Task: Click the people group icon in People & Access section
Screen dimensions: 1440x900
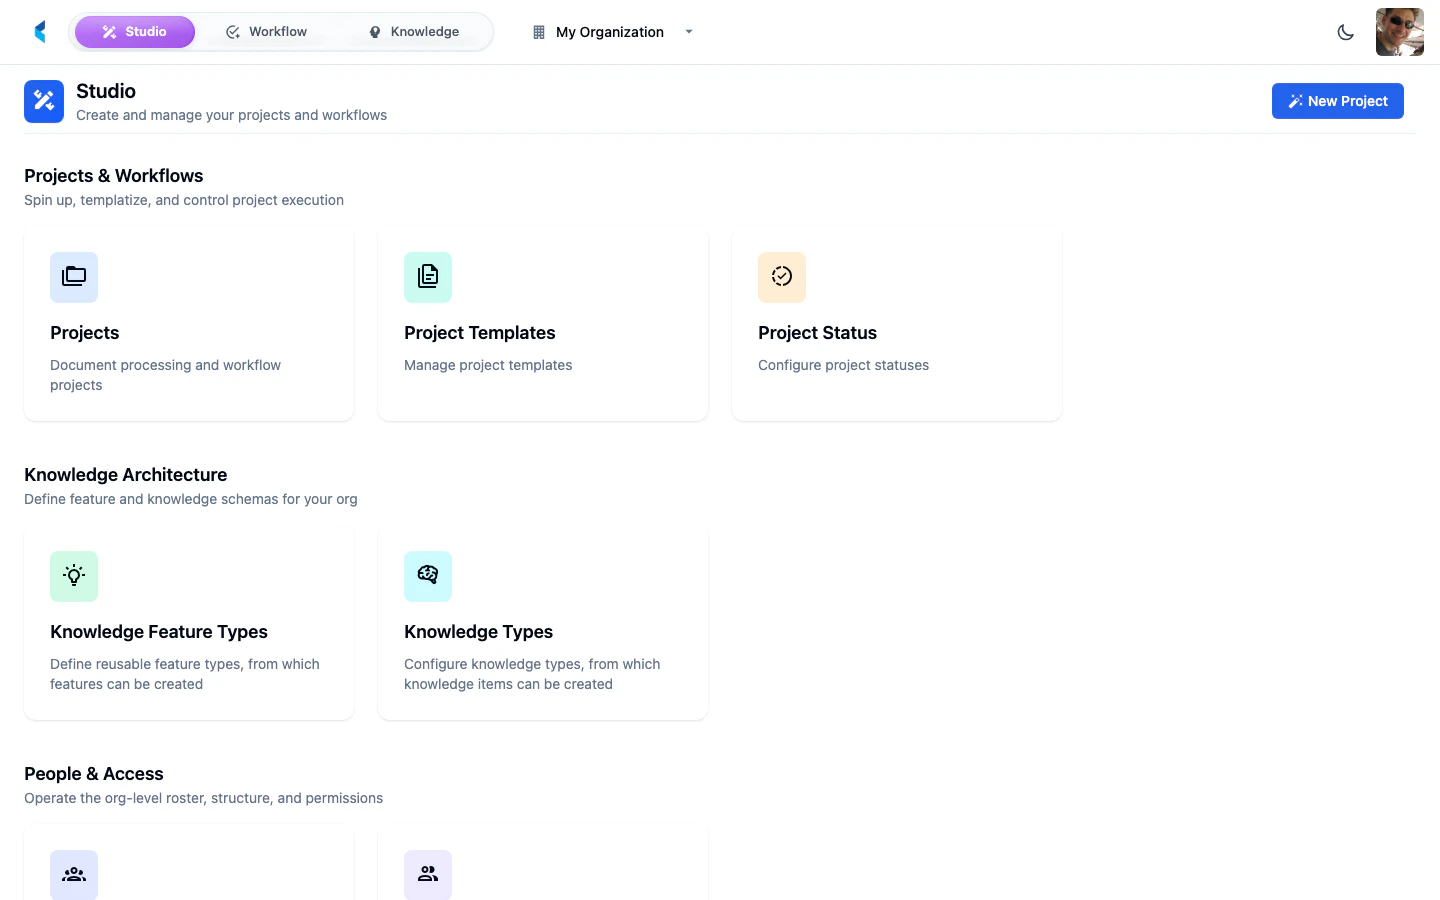Action: [x=74, y=874]
